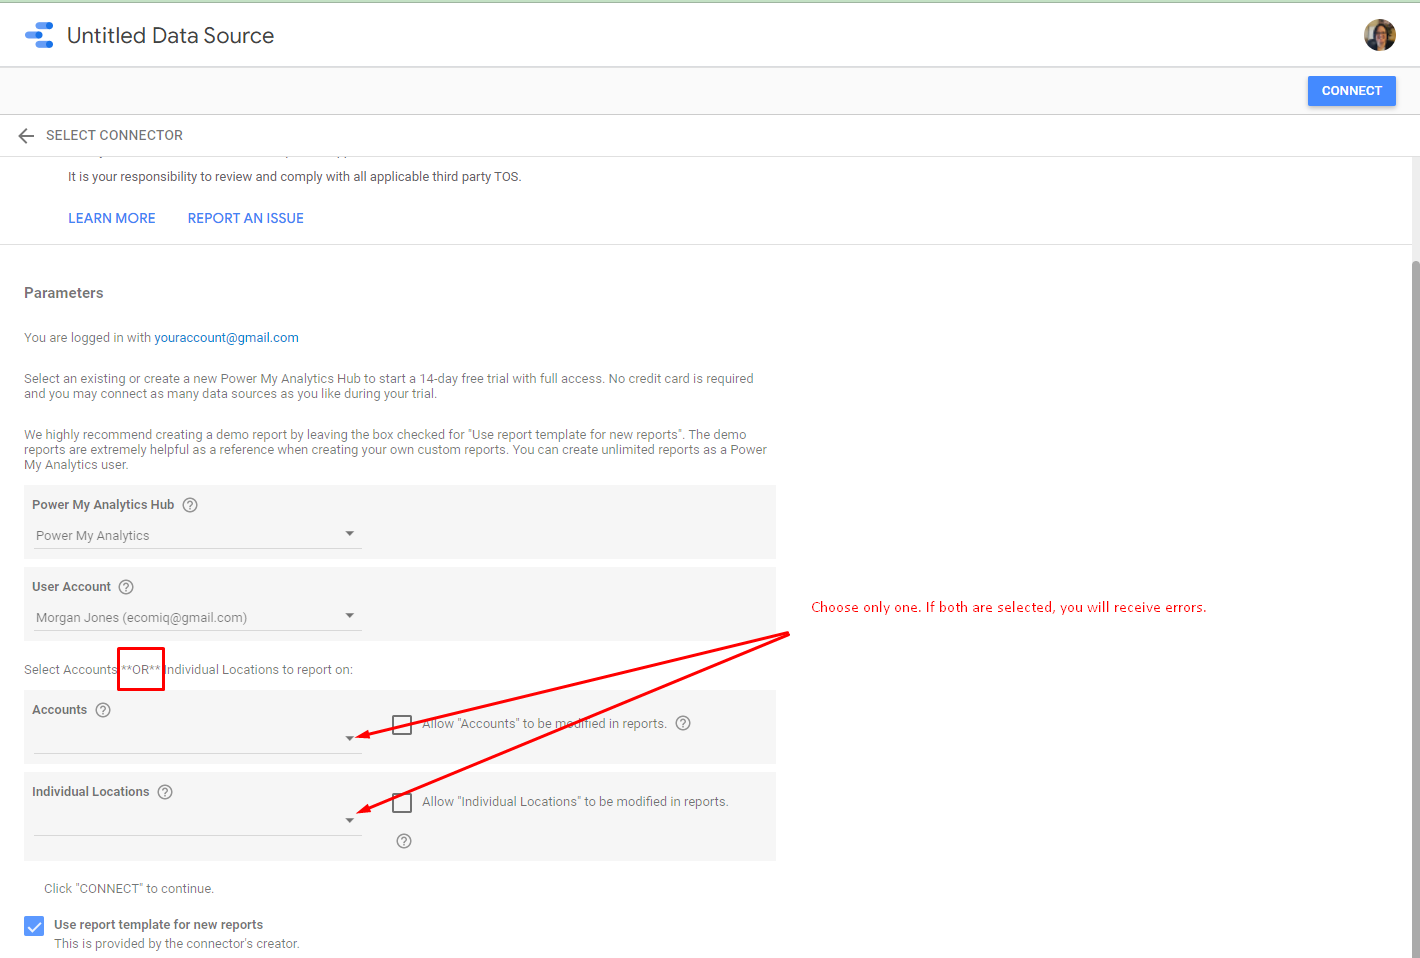Click the Data Studio logo icon
Screen dimensions: 1420x958
(x=40, y=35)
